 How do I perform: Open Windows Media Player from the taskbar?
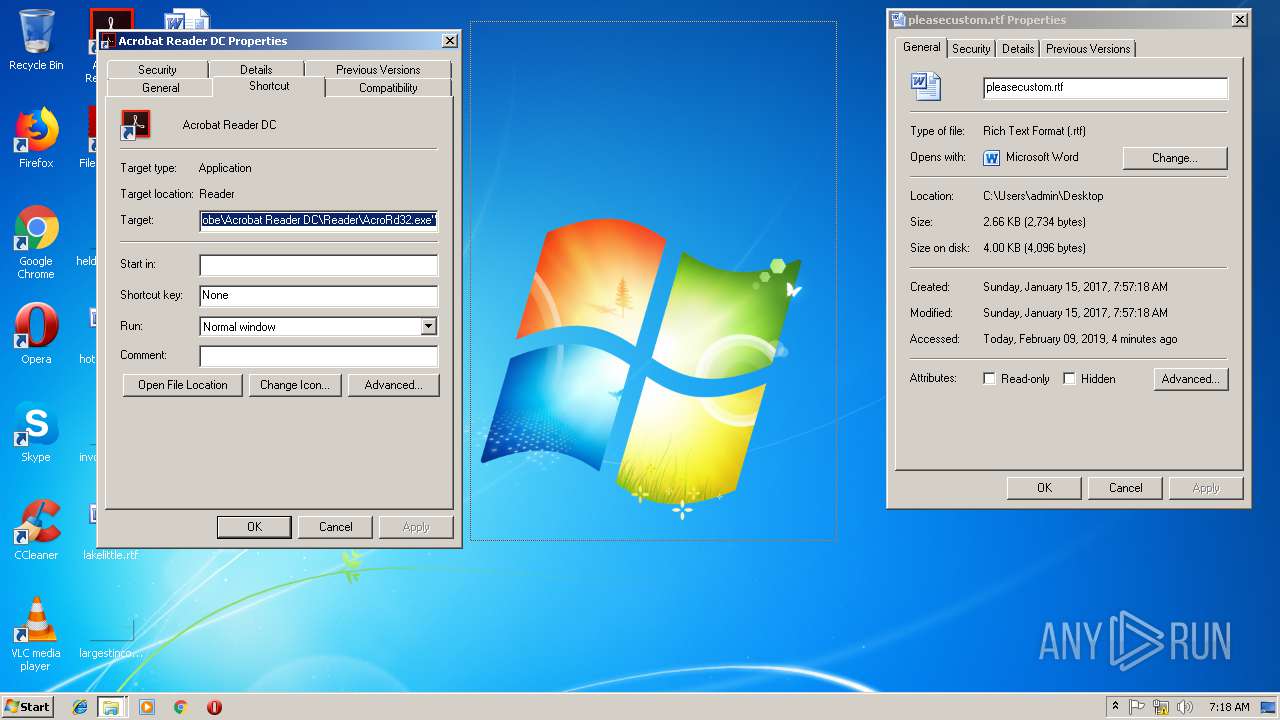coord(147,707)
